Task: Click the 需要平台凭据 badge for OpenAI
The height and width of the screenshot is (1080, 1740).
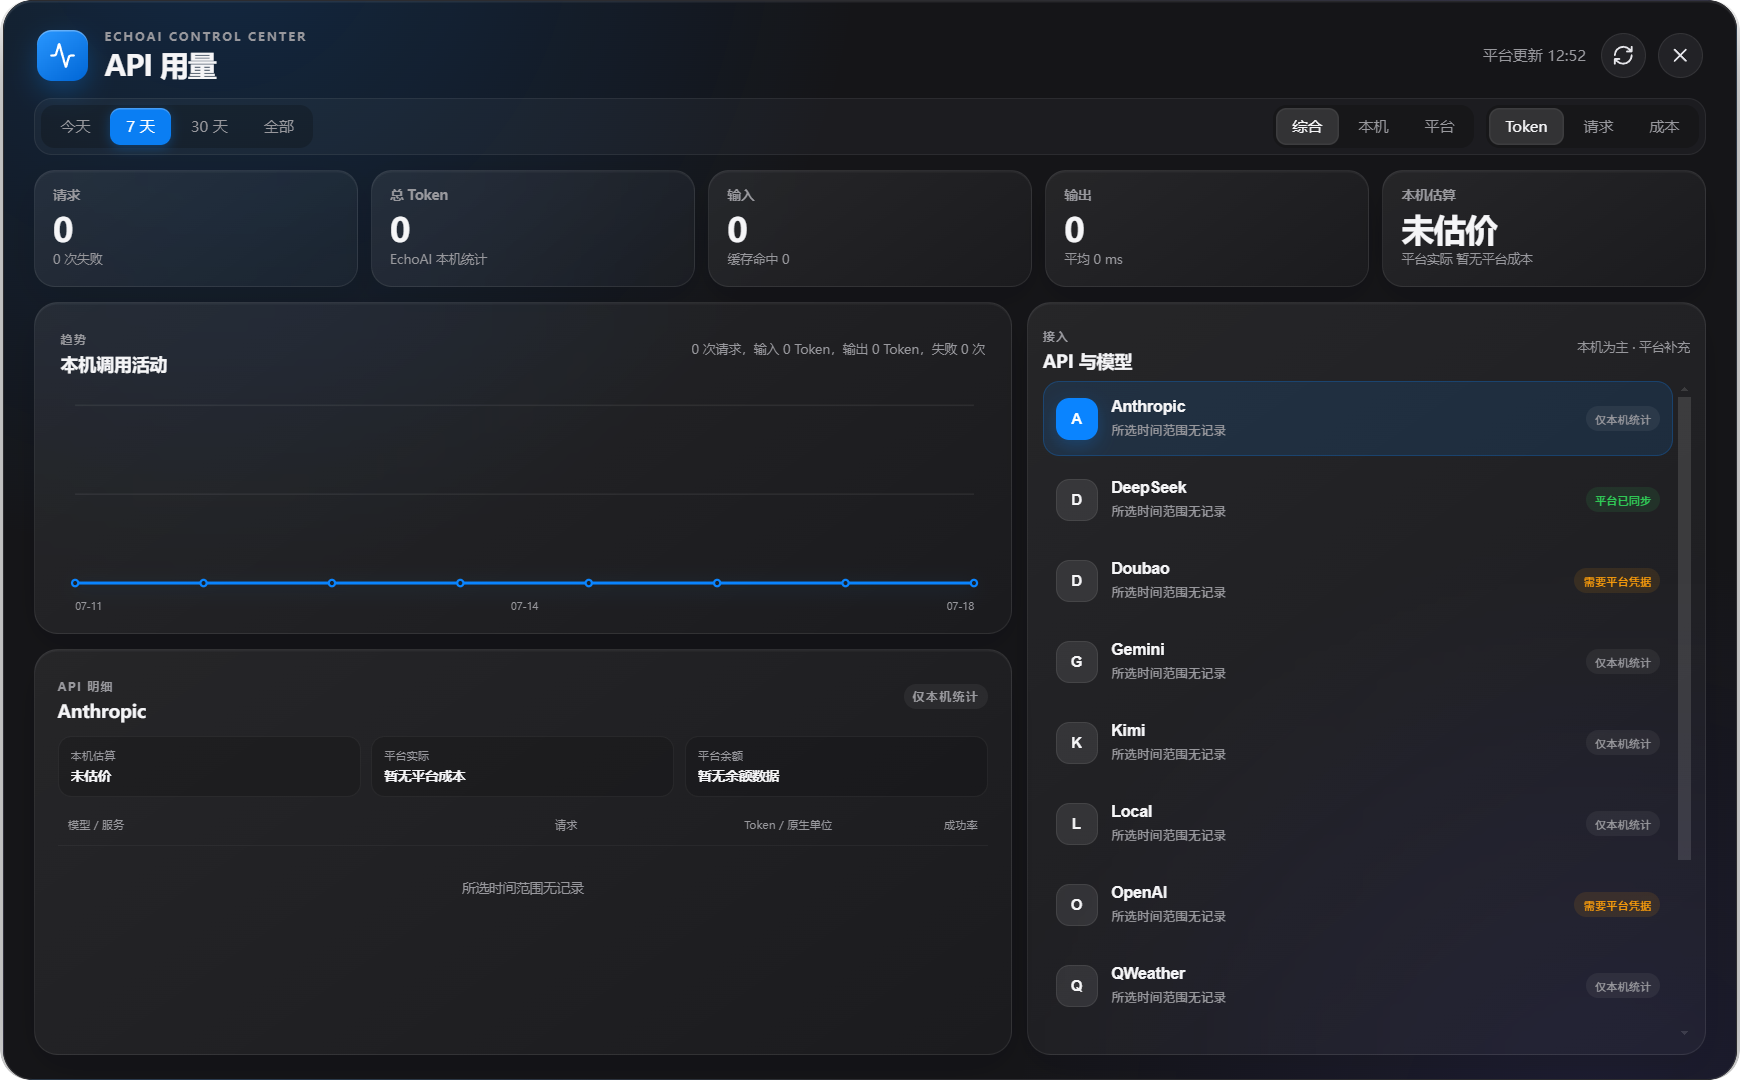Action: pos(1617,905)
